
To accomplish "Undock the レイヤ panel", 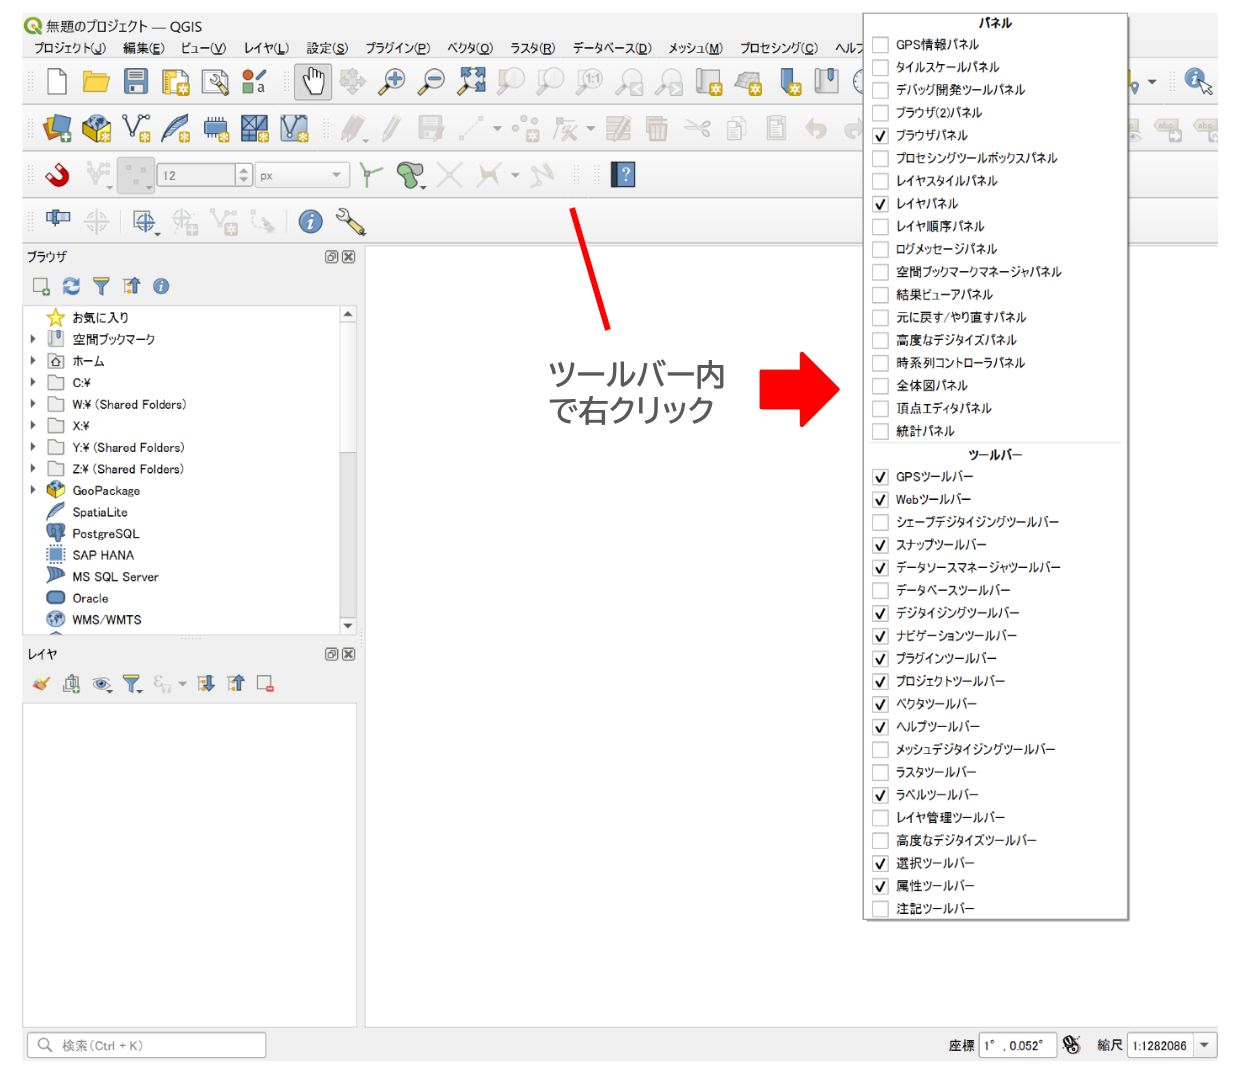I will pos(331,654).
